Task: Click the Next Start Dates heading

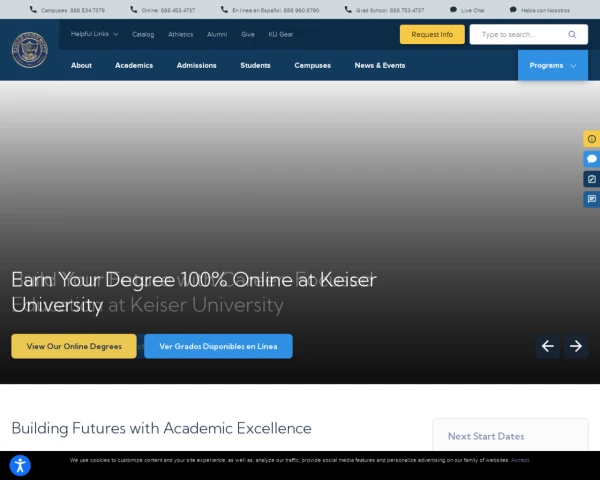Action: click(486, 436)
